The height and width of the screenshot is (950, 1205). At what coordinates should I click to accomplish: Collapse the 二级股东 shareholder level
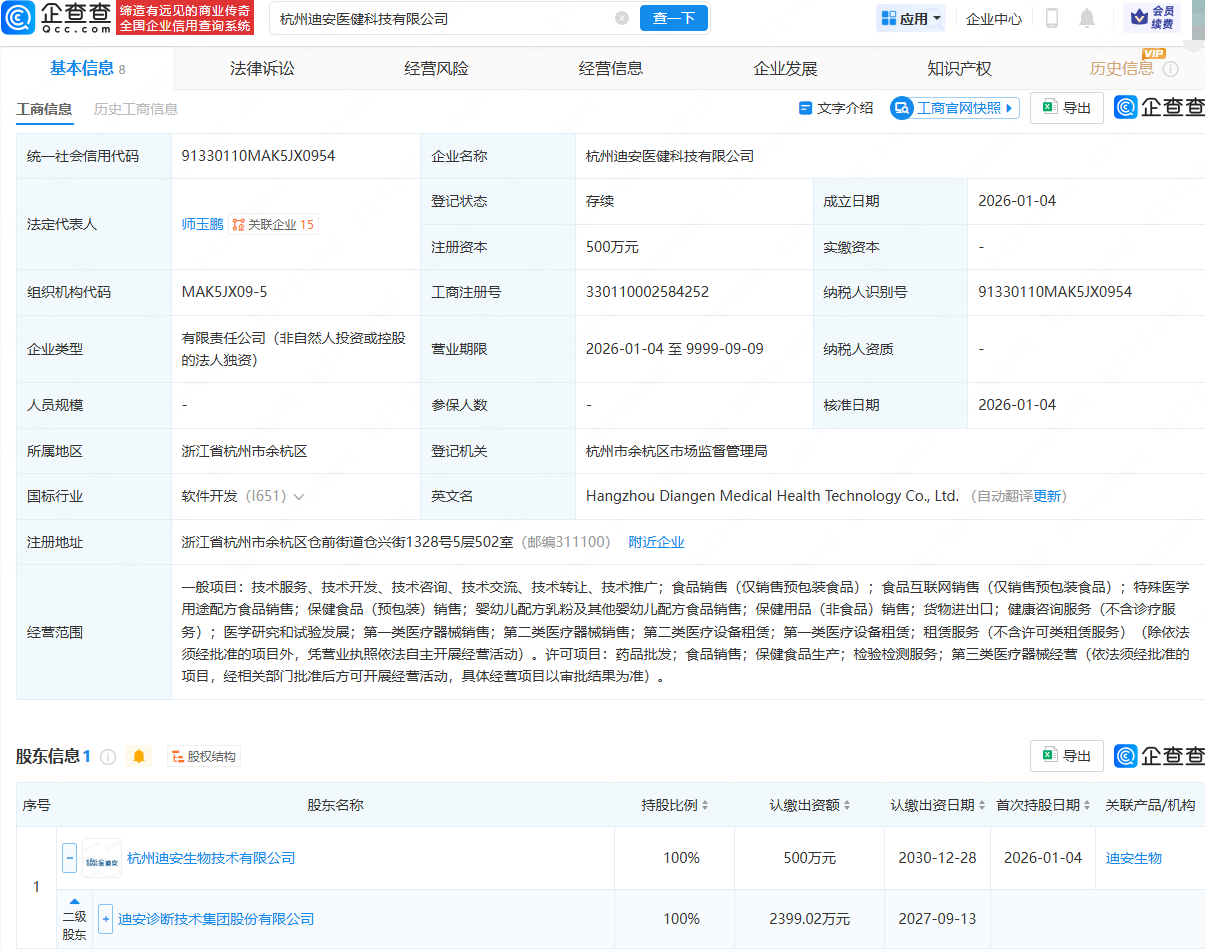coord(73,901)
